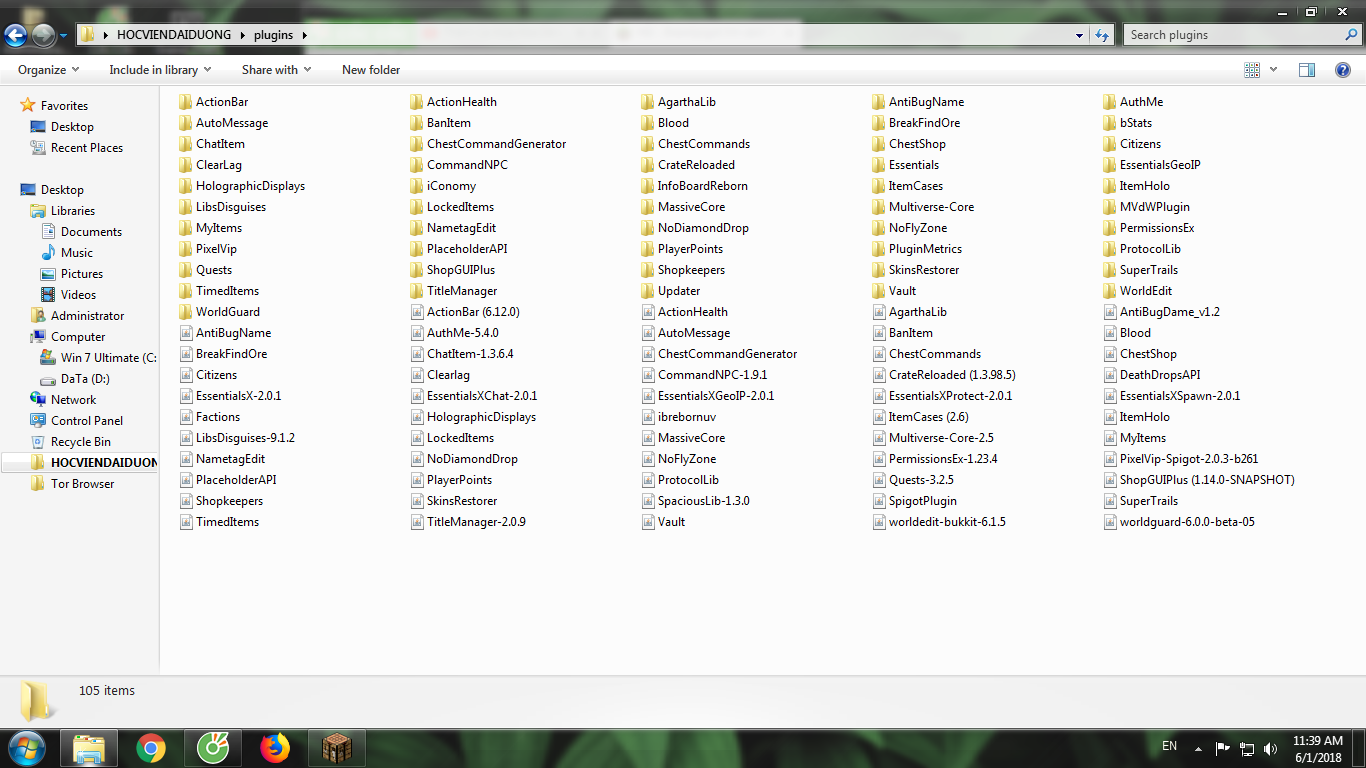Open the Music library
Image resolution: width=1366 pixels, height=768 pixels.
[77, 253]
